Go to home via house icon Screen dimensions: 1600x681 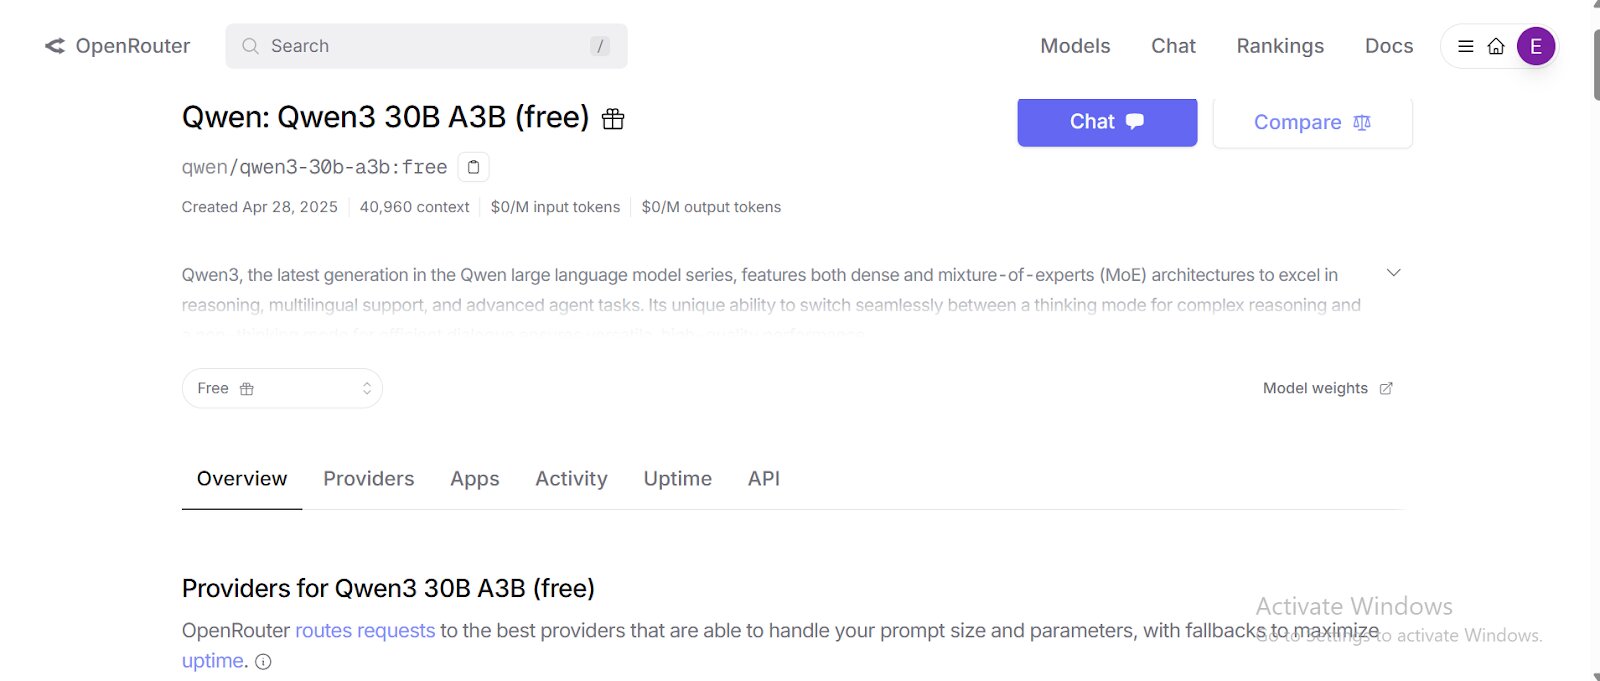(1496, 46)
